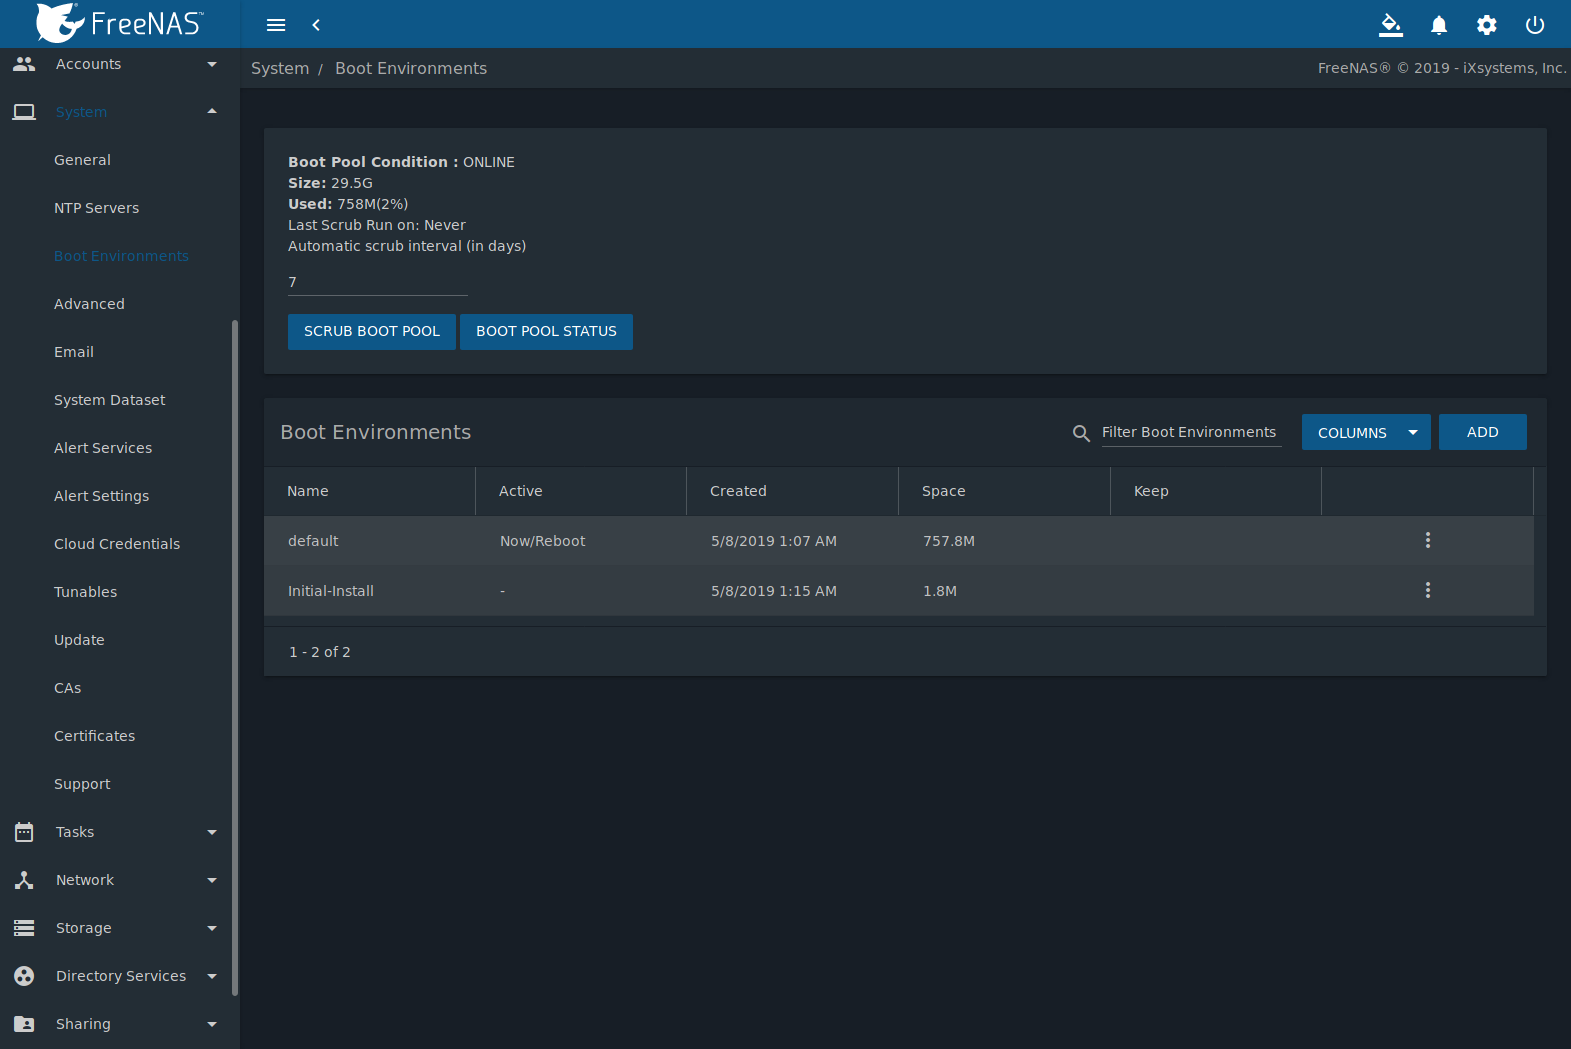Click the Sharing folder icon

click(24, 1024)
